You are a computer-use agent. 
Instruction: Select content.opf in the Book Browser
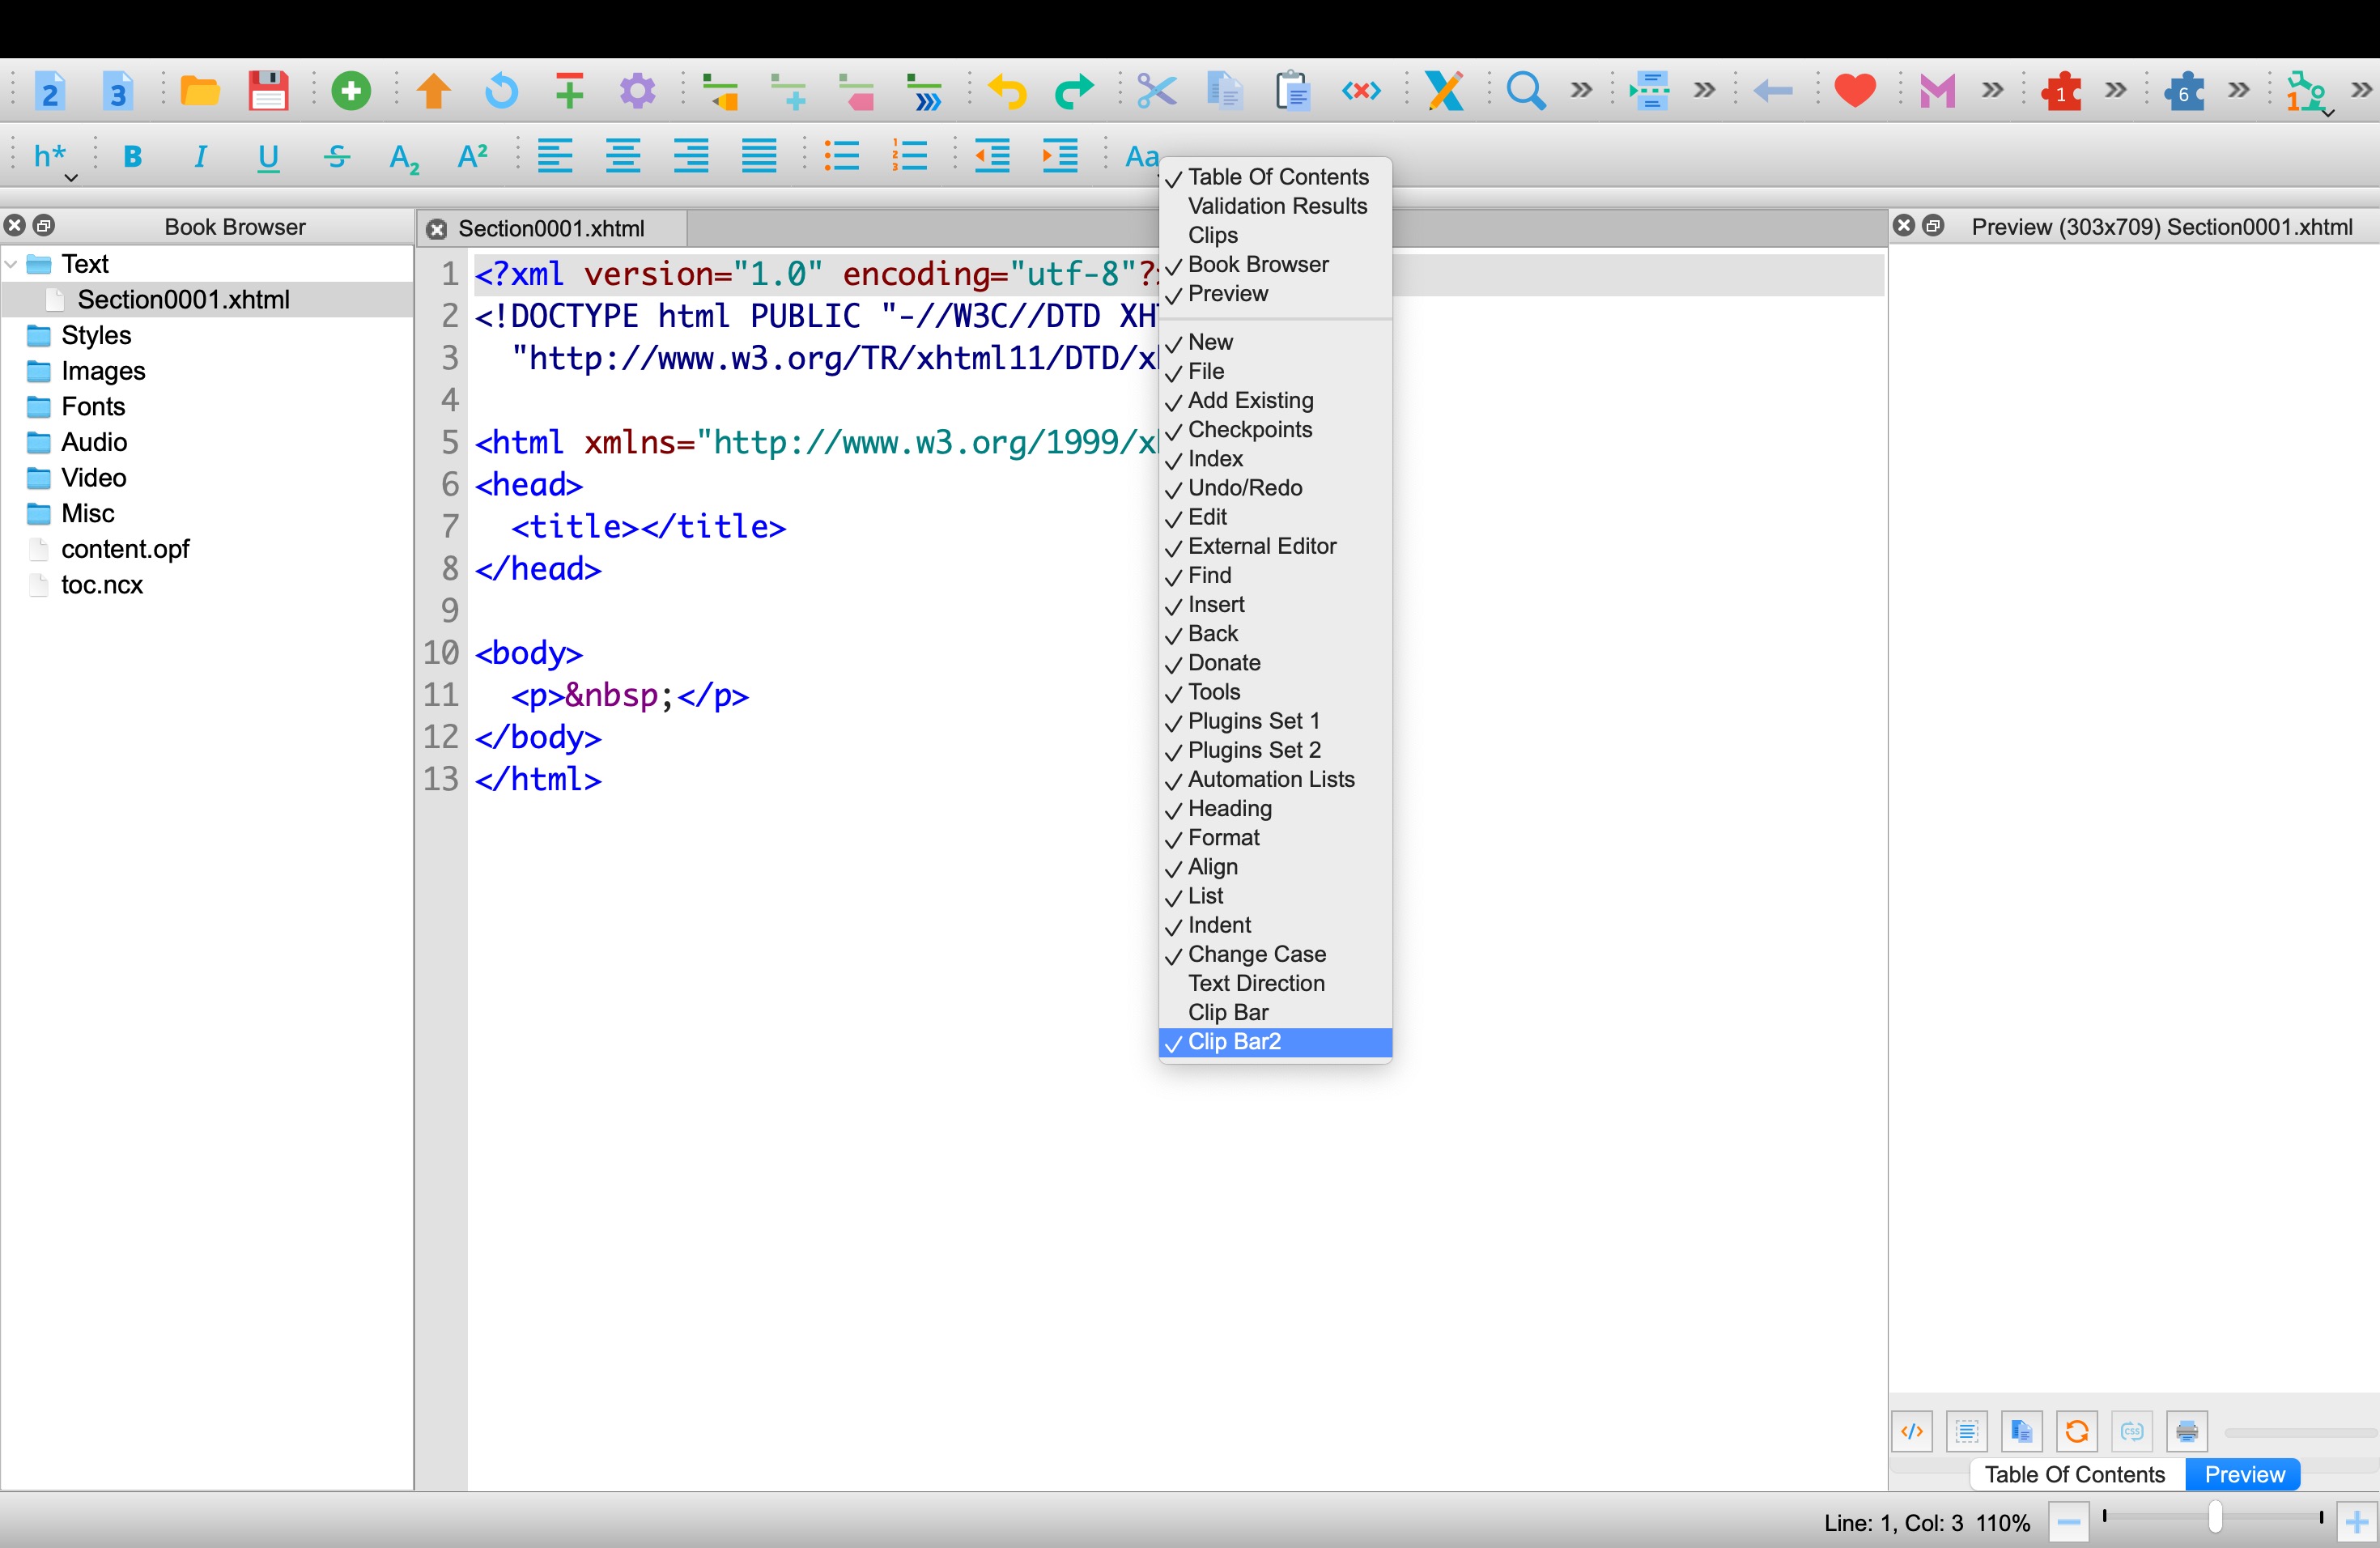(125, 549)
